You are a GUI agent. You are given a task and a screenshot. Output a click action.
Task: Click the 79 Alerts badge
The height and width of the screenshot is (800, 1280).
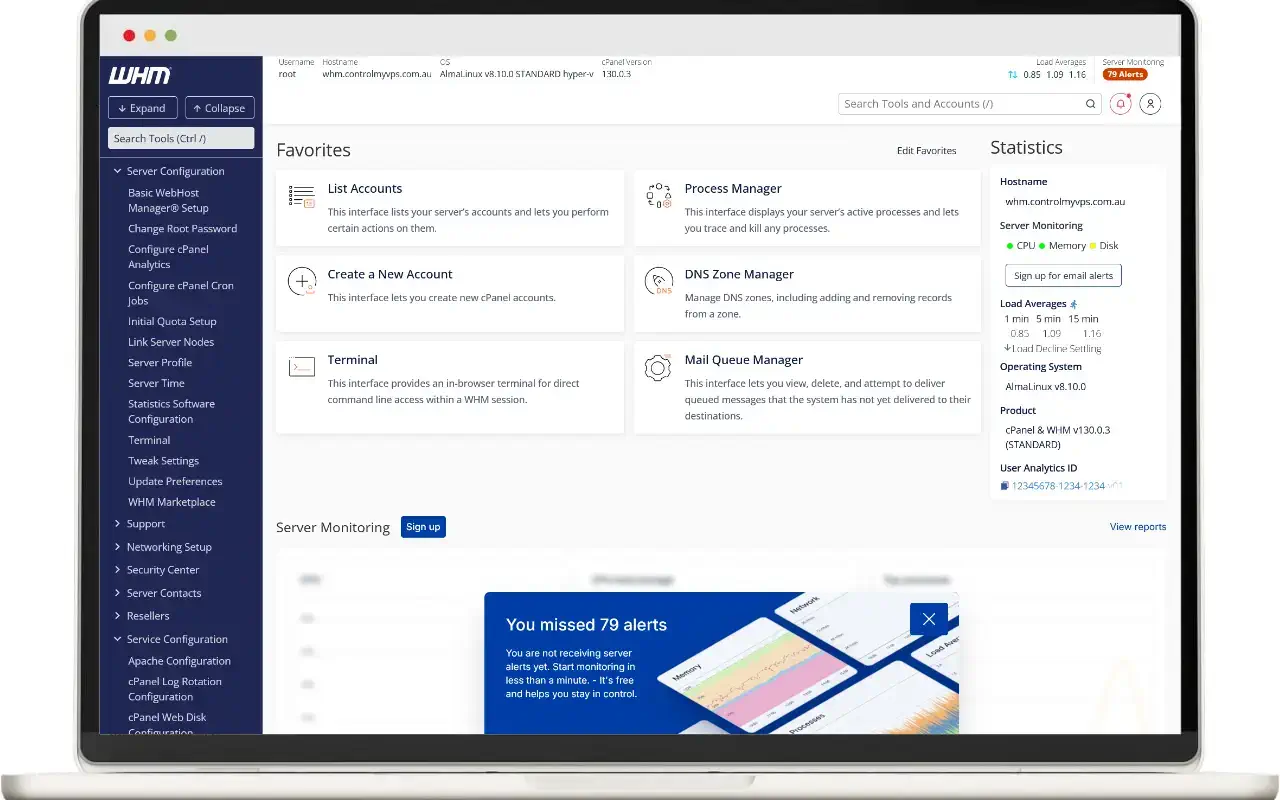click(1125, 75)
